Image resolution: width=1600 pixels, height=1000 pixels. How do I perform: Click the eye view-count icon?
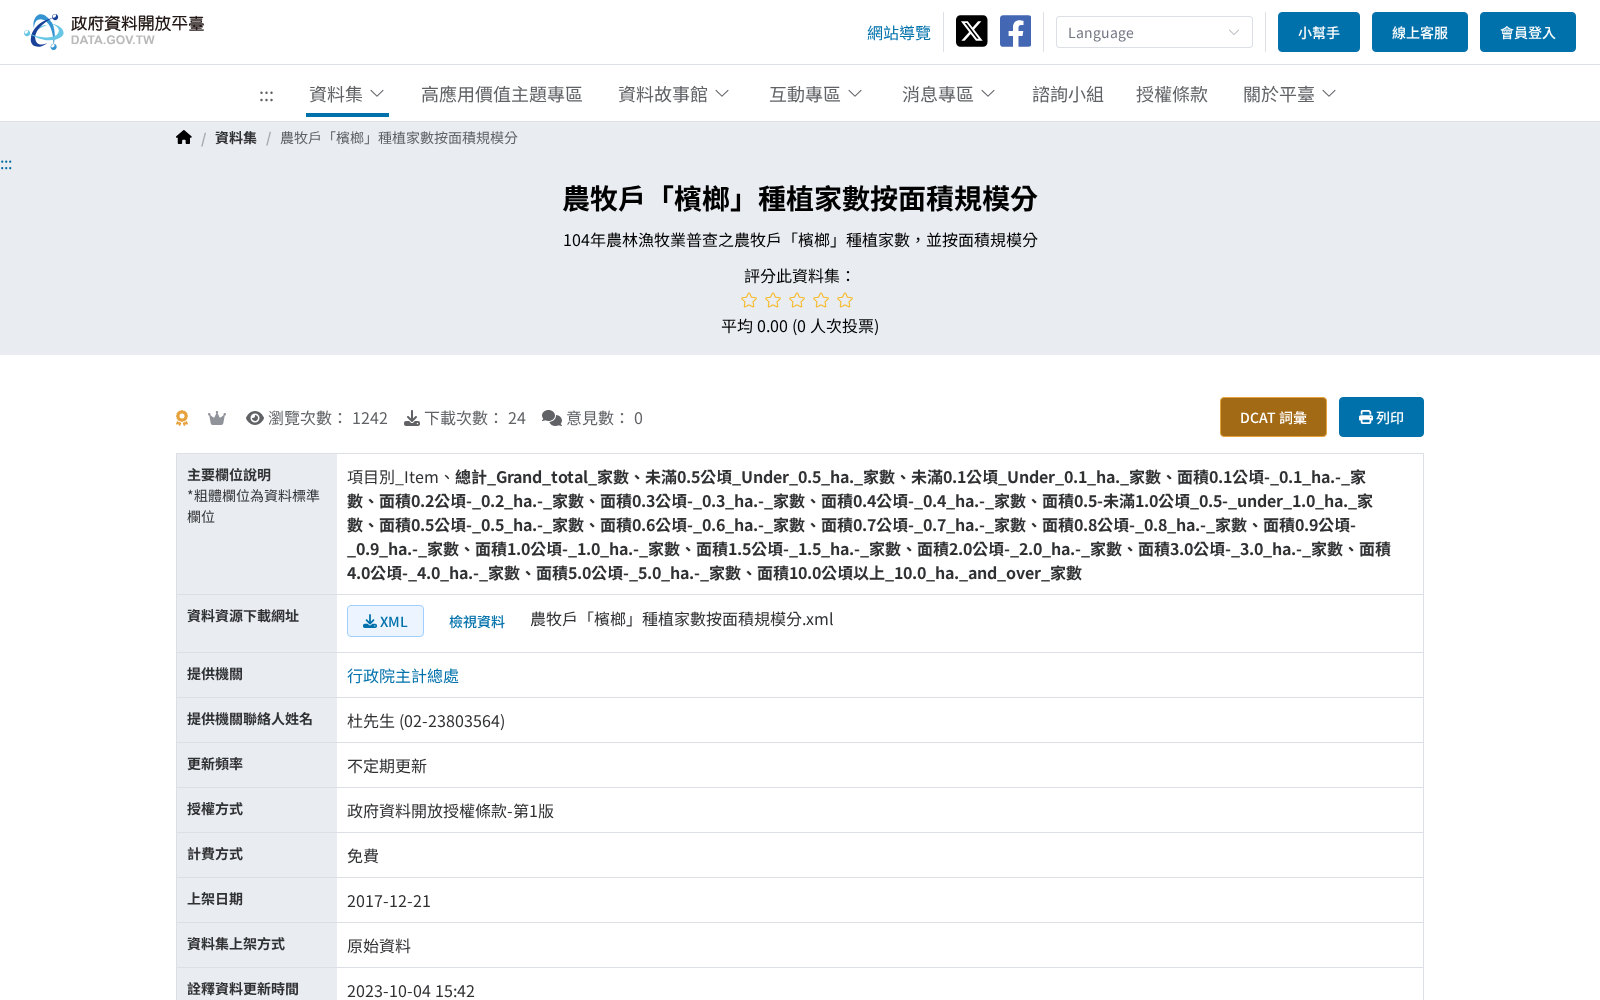pos(255,418)
